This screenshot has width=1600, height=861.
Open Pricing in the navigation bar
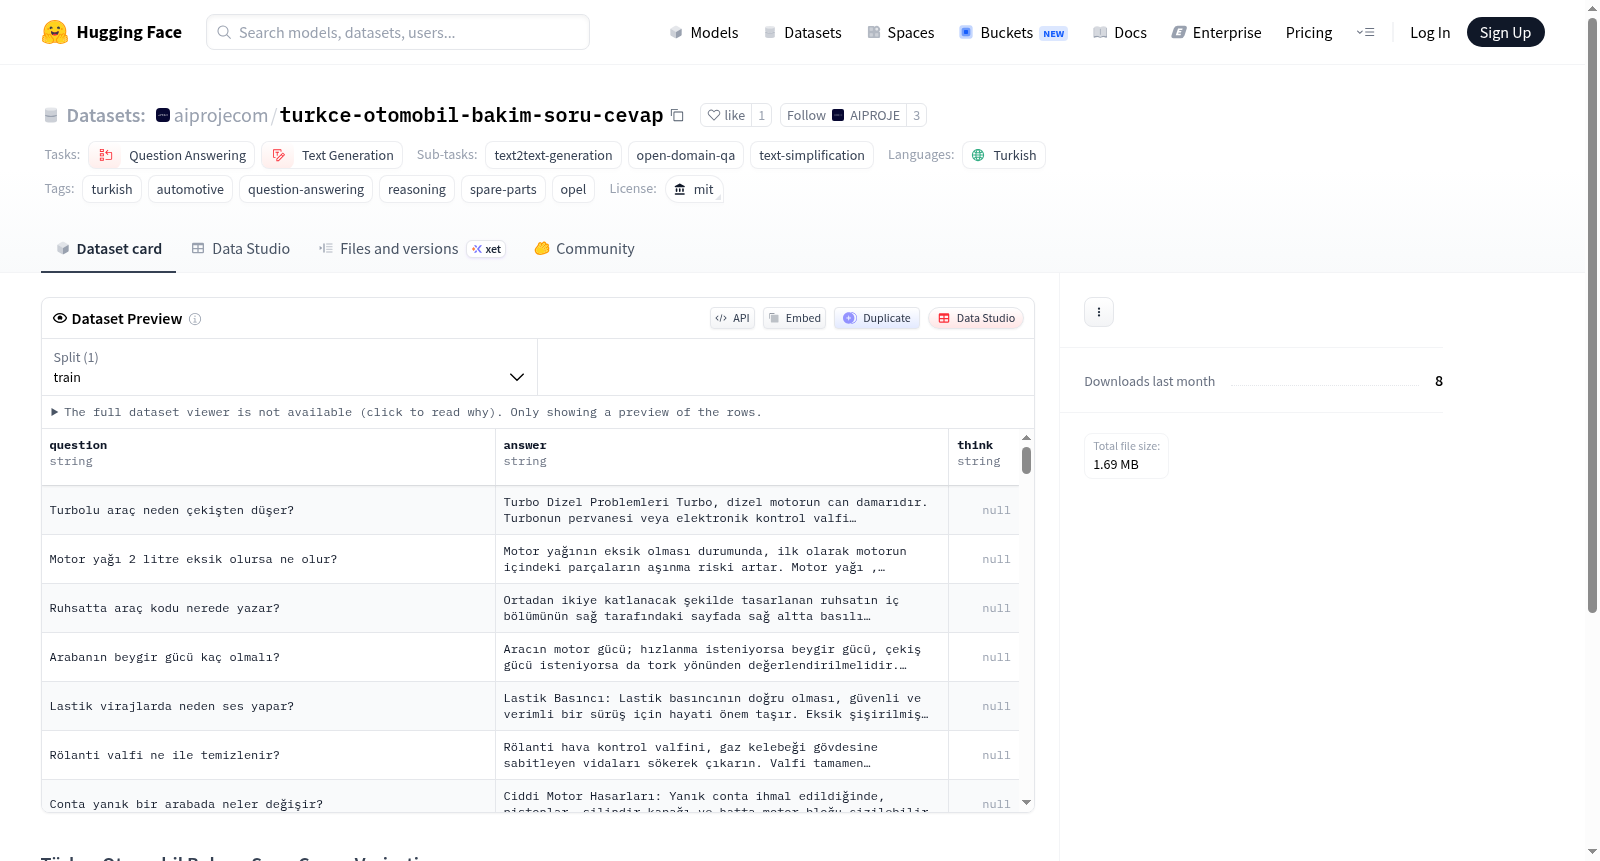coord(1309,32)
